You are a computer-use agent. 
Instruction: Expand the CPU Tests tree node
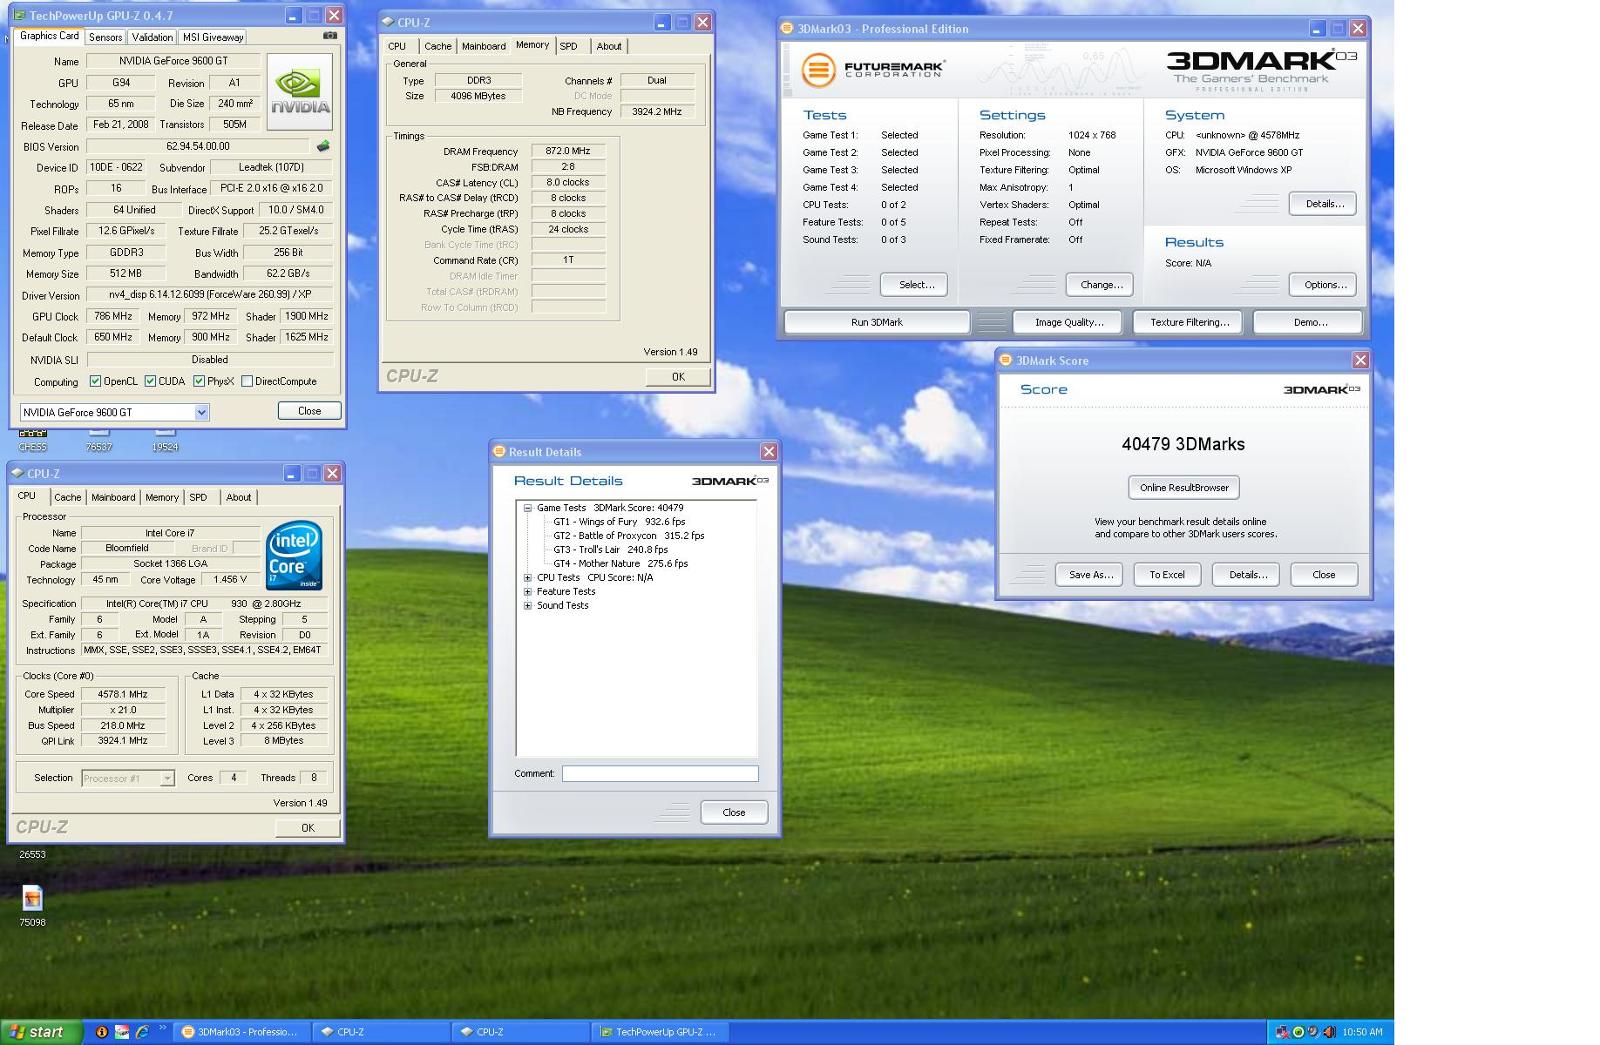point(528,578)
